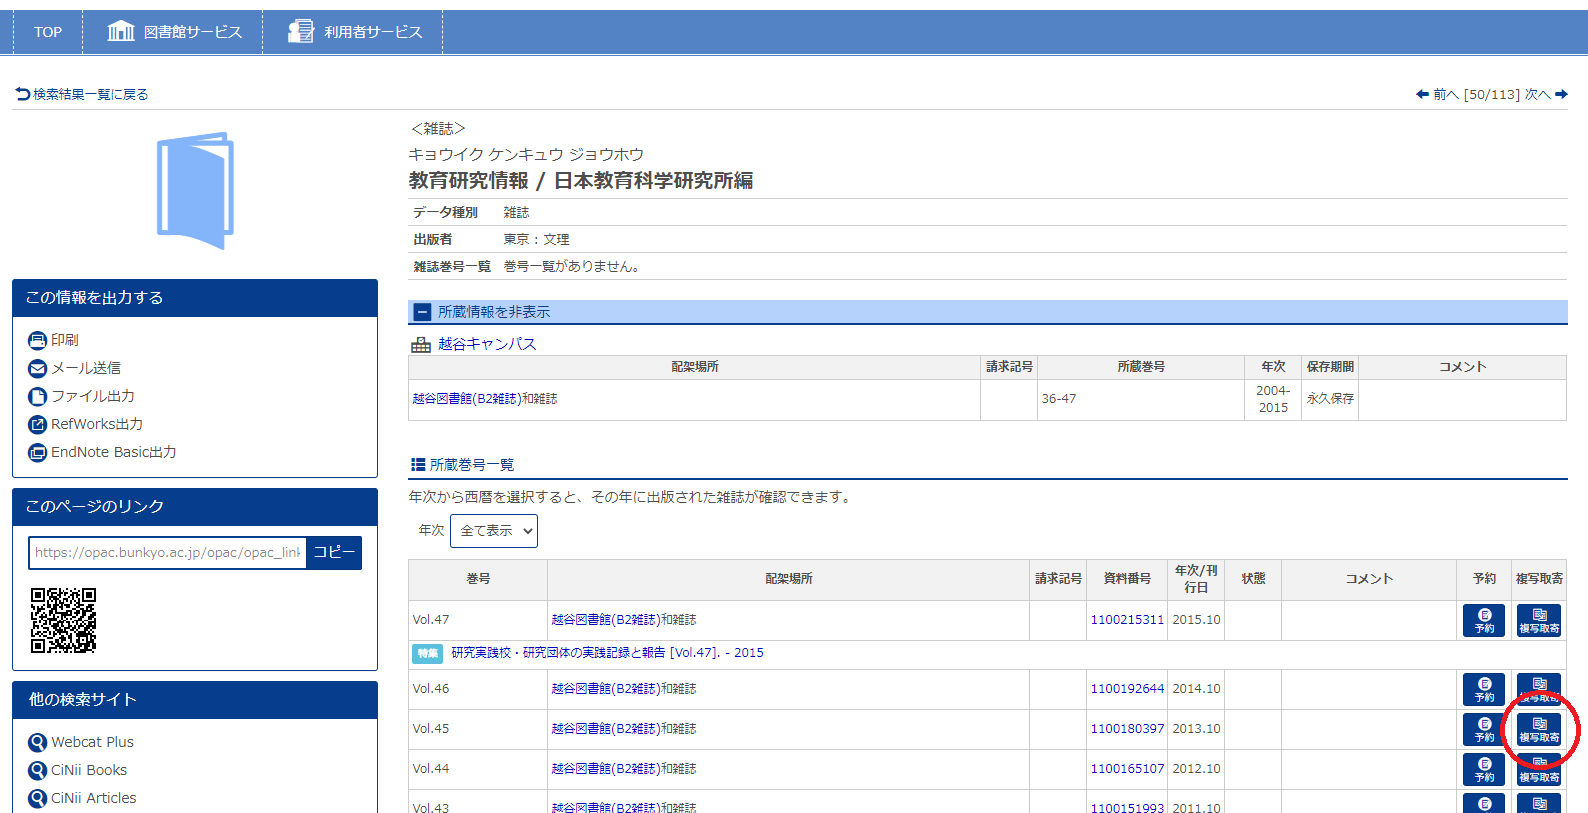The height and width of the screenshot is (813, 1588).
Task: Click the page link URL field
Action: (x=167, y=552)
